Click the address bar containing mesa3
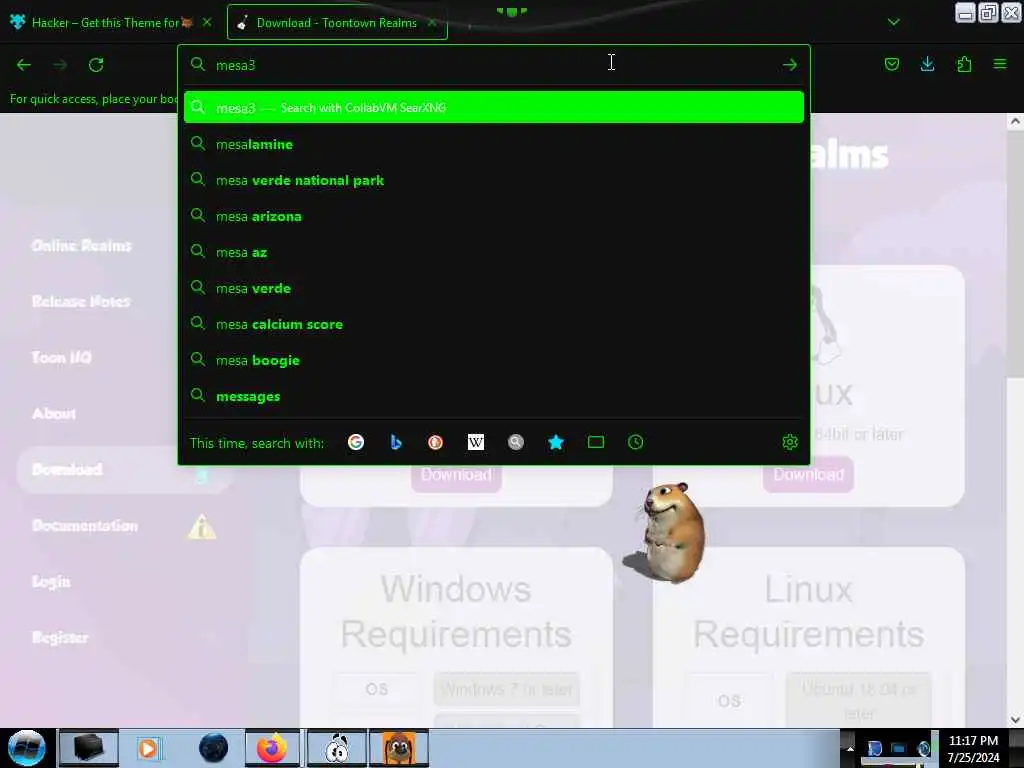Viewport: 1024px width, 768px height. pyautogui.click(x=493, y=65)
